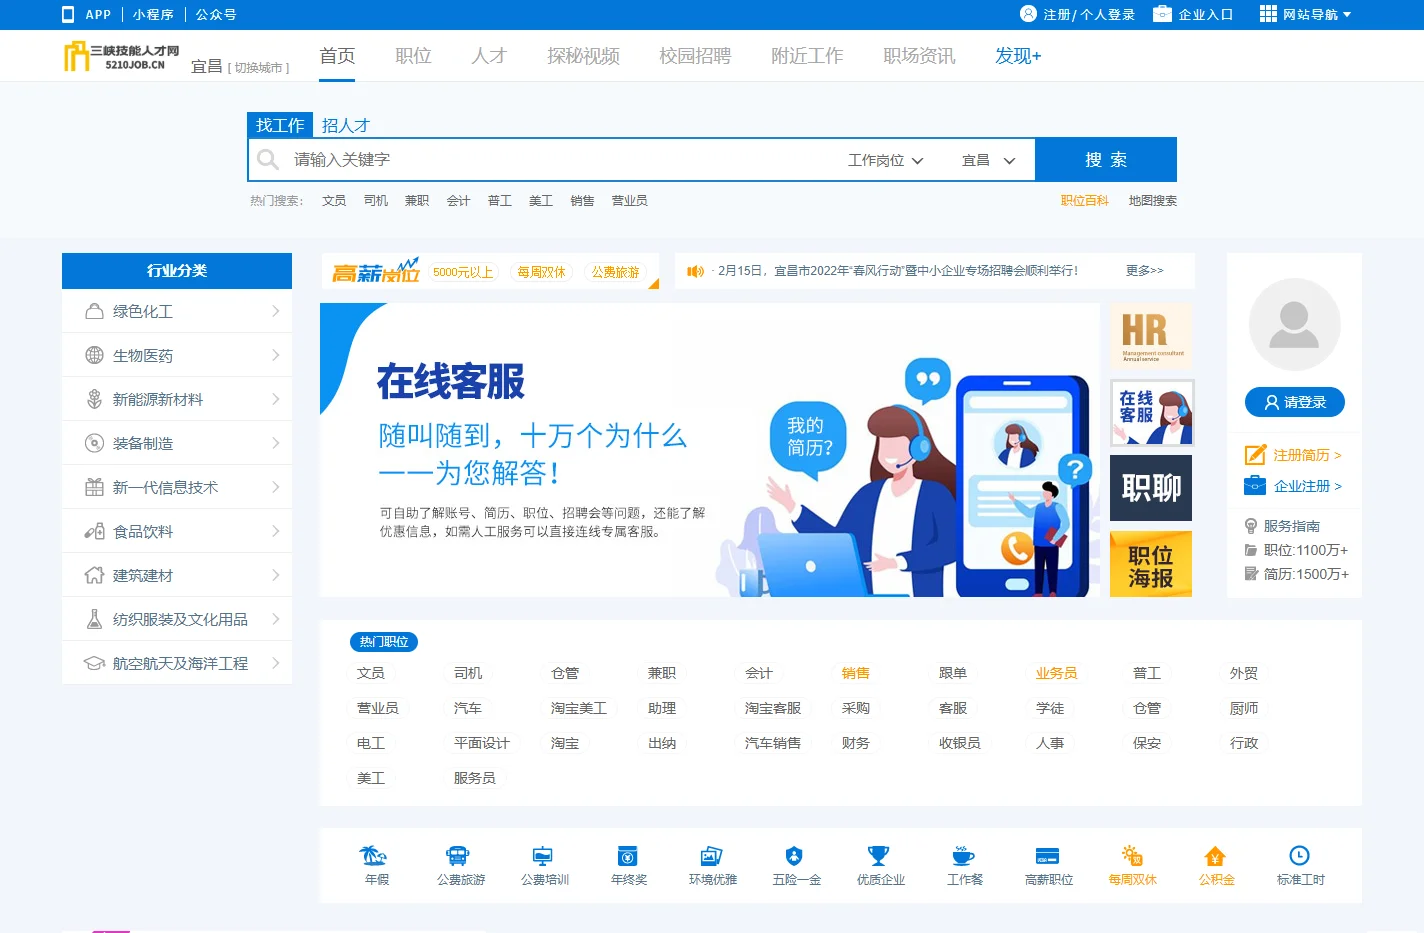The width and height of the screenshot is (1424, 933).
Task: Click the 公积金 house icon
Action: click(x=1215, y=855)
